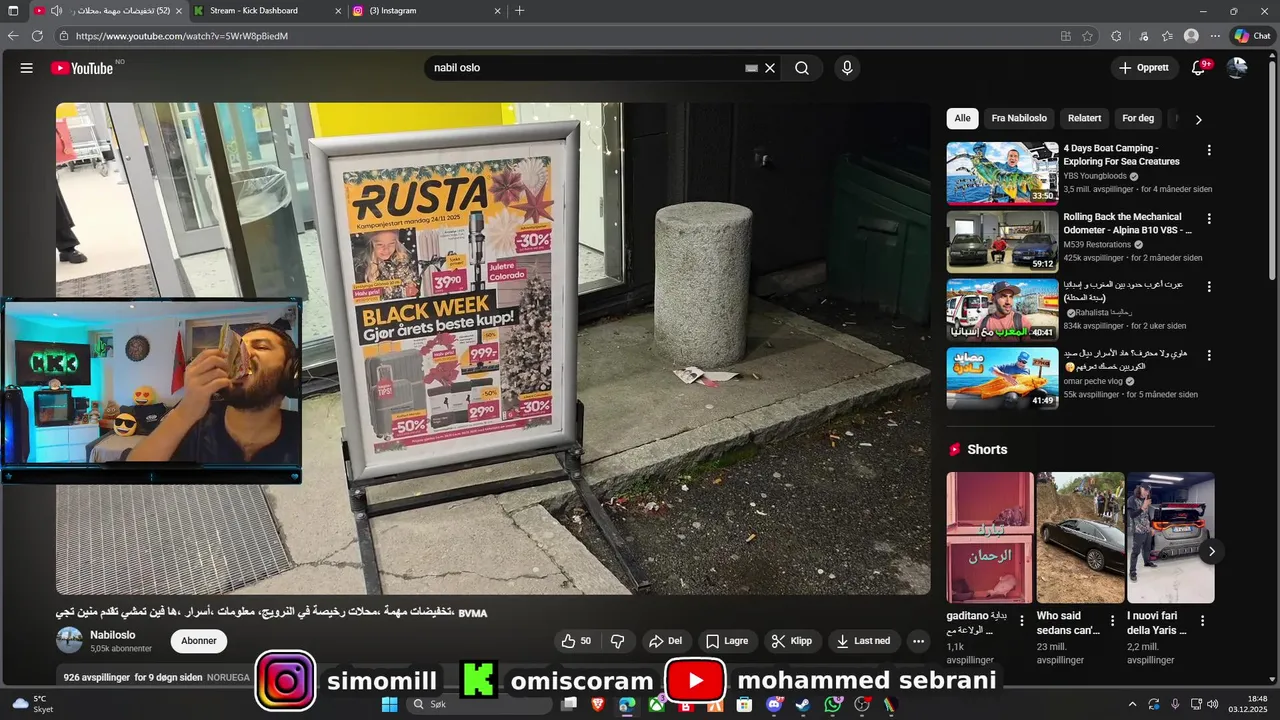Open the Nabiloslo channel avatar
This screenshot has height=720, width=1280.
point(69,640)
